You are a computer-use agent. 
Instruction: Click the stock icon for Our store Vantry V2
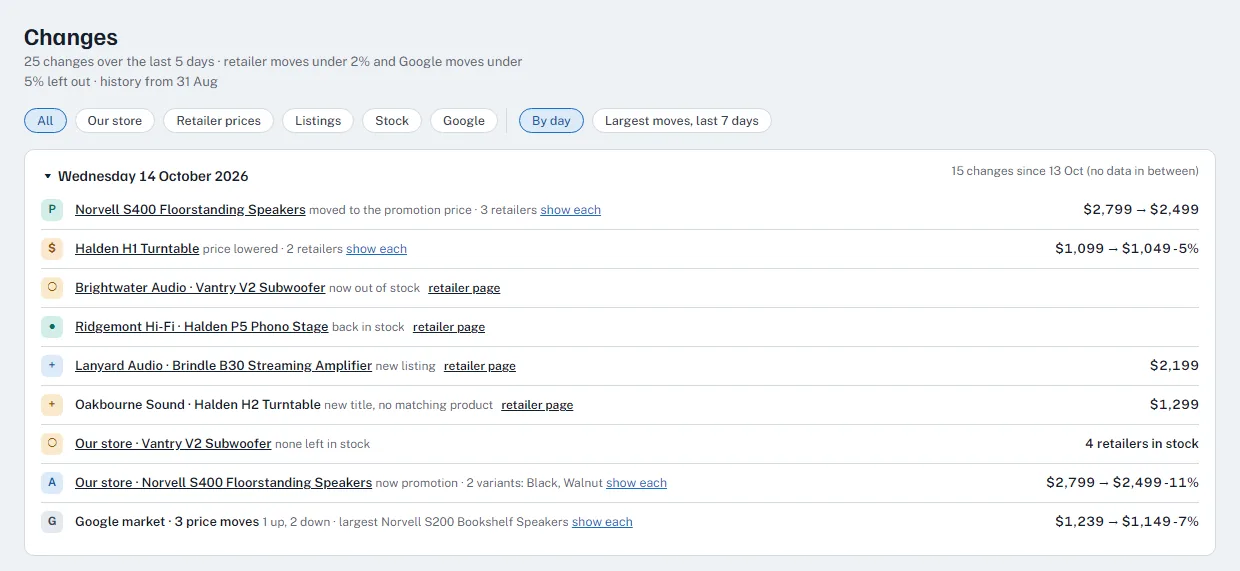[52, 444]
